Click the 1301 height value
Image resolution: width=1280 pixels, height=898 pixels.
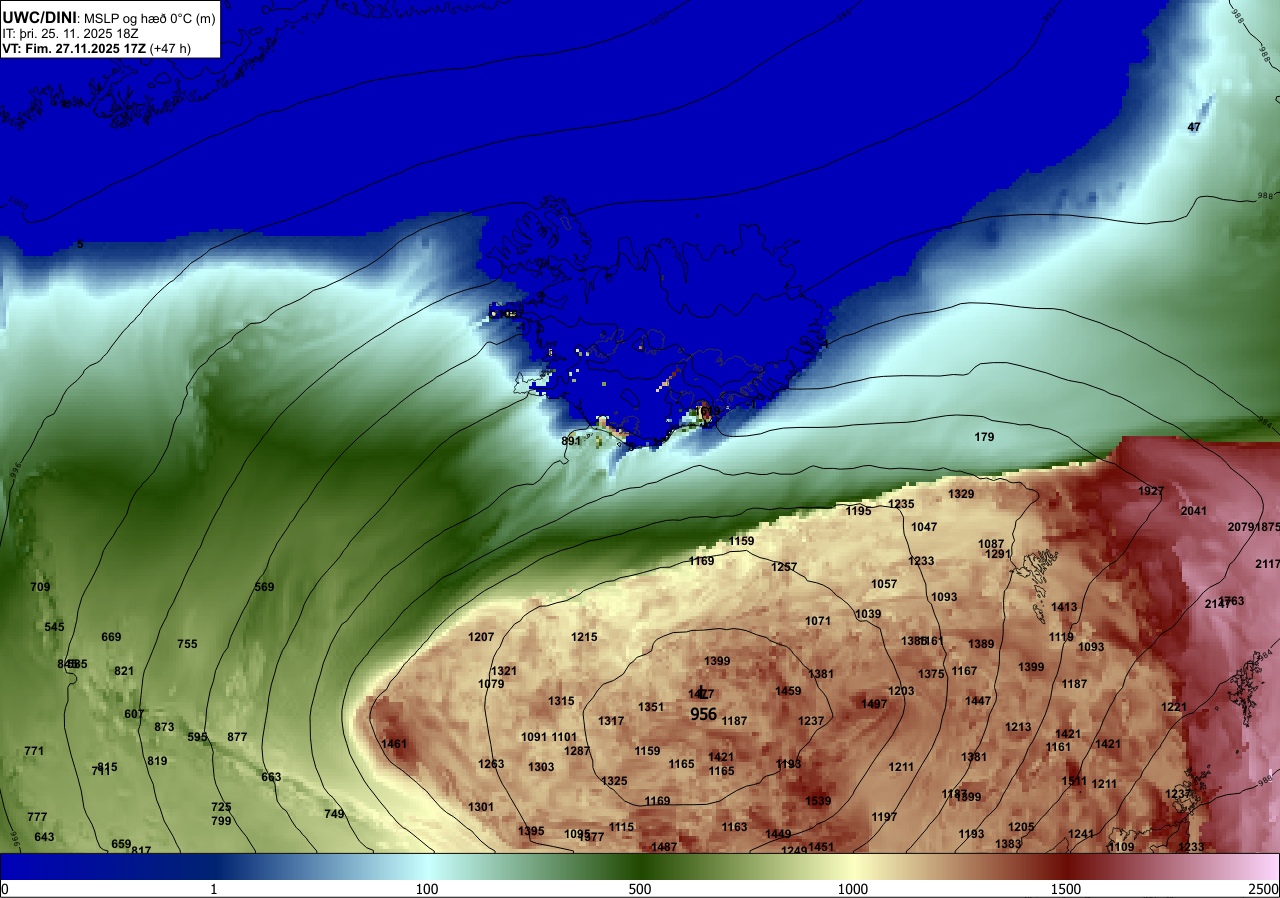tap(481, 807)
